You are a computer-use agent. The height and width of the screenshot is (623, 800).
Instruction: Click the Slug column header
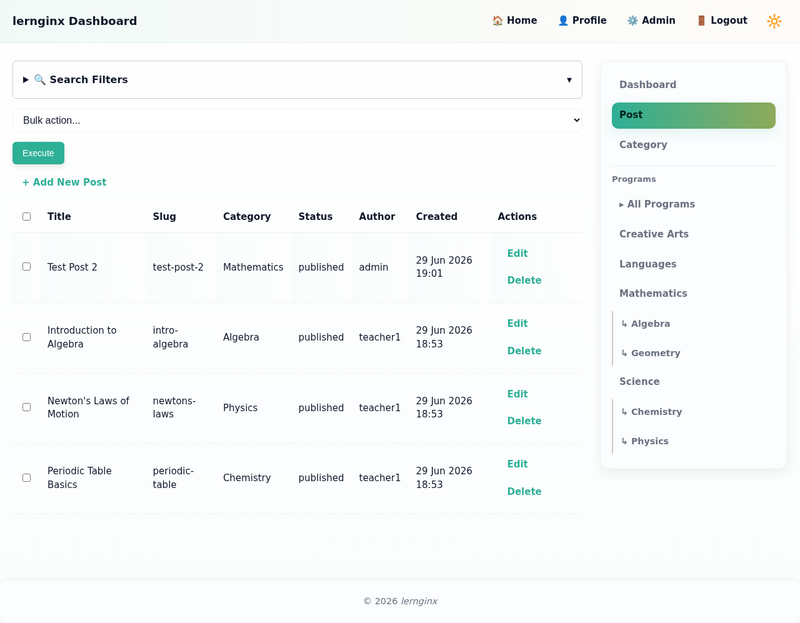pyautogui.click(x=164, y=216)
